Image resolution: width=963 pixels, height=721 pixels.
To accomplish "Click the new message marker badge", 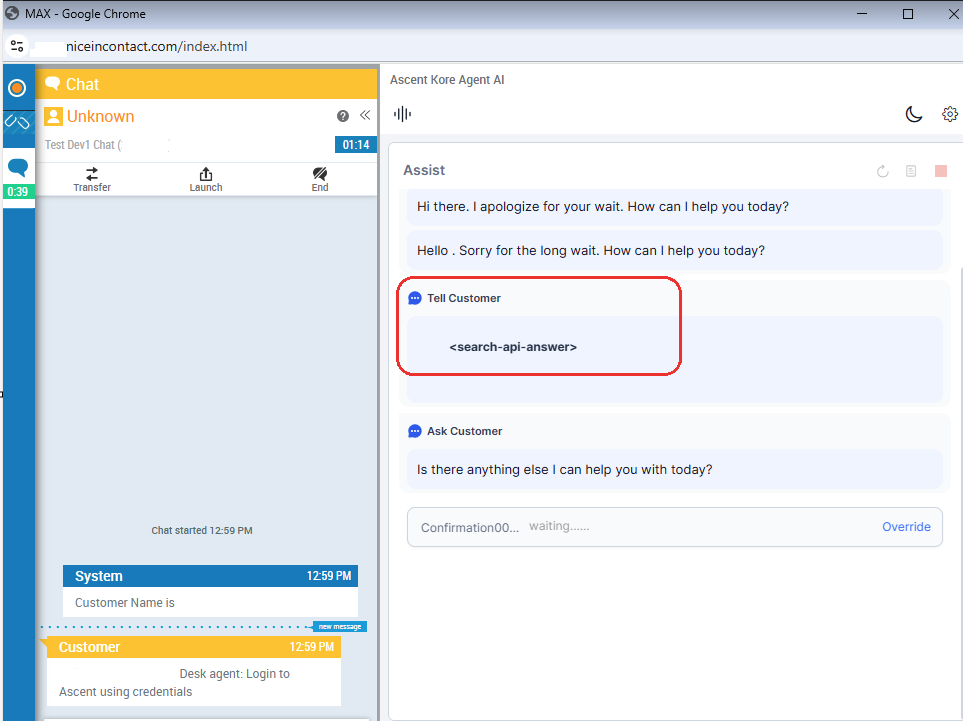I will (340, 626).
